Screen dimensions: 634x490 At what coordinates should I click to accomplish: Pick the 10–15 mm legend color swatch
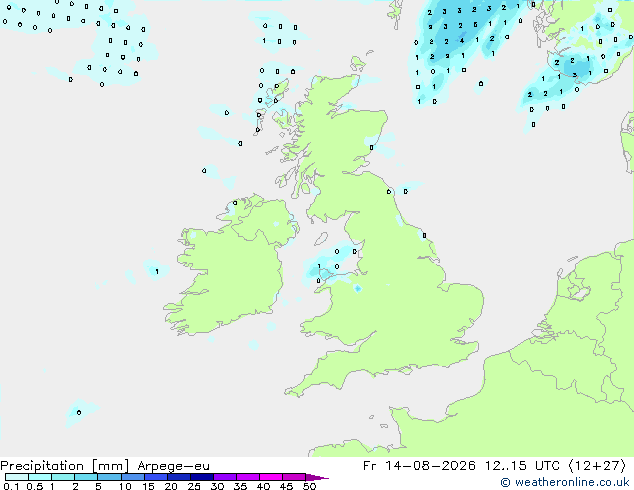[132, 477]
